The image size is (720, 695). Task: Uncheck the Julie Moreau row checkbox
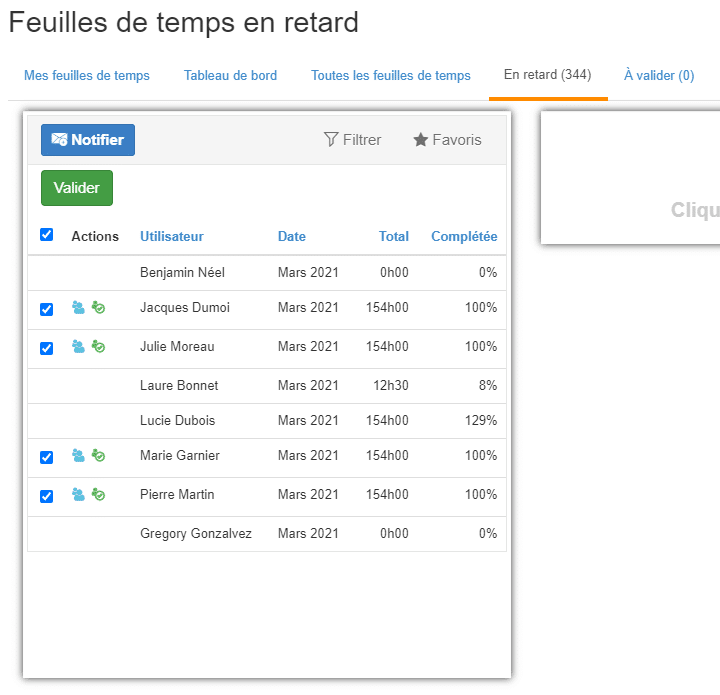point(46,349)
